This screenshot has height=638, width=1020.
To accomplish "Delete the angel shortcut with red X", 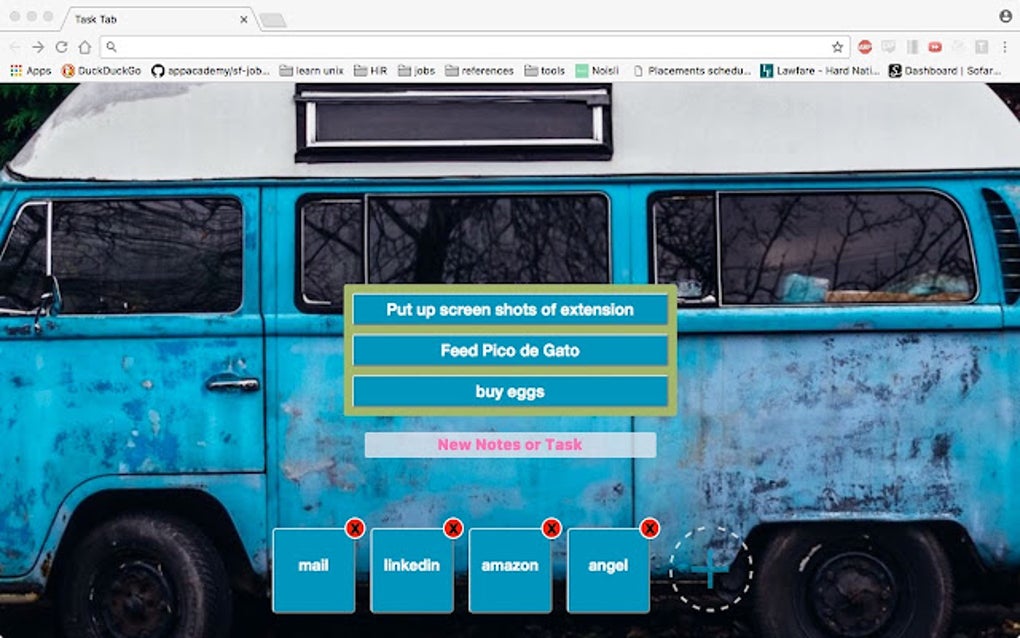I will tap(649, 528).
